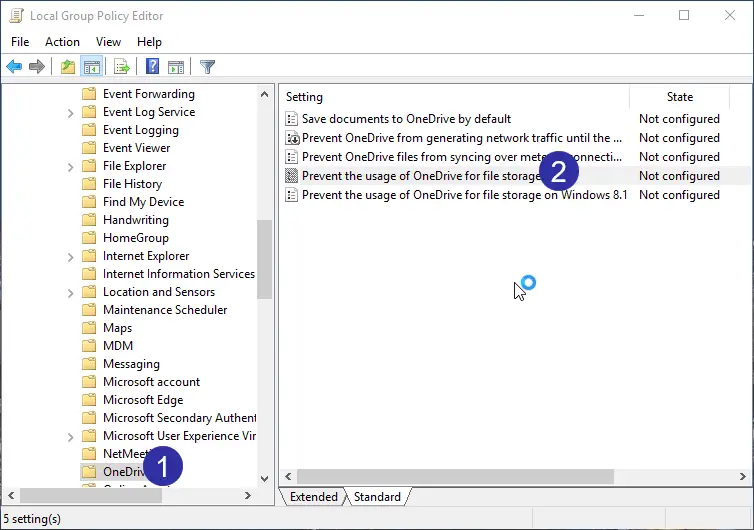Expand the Location and Sensors node
754x530 pixels.
pos(71,293)
